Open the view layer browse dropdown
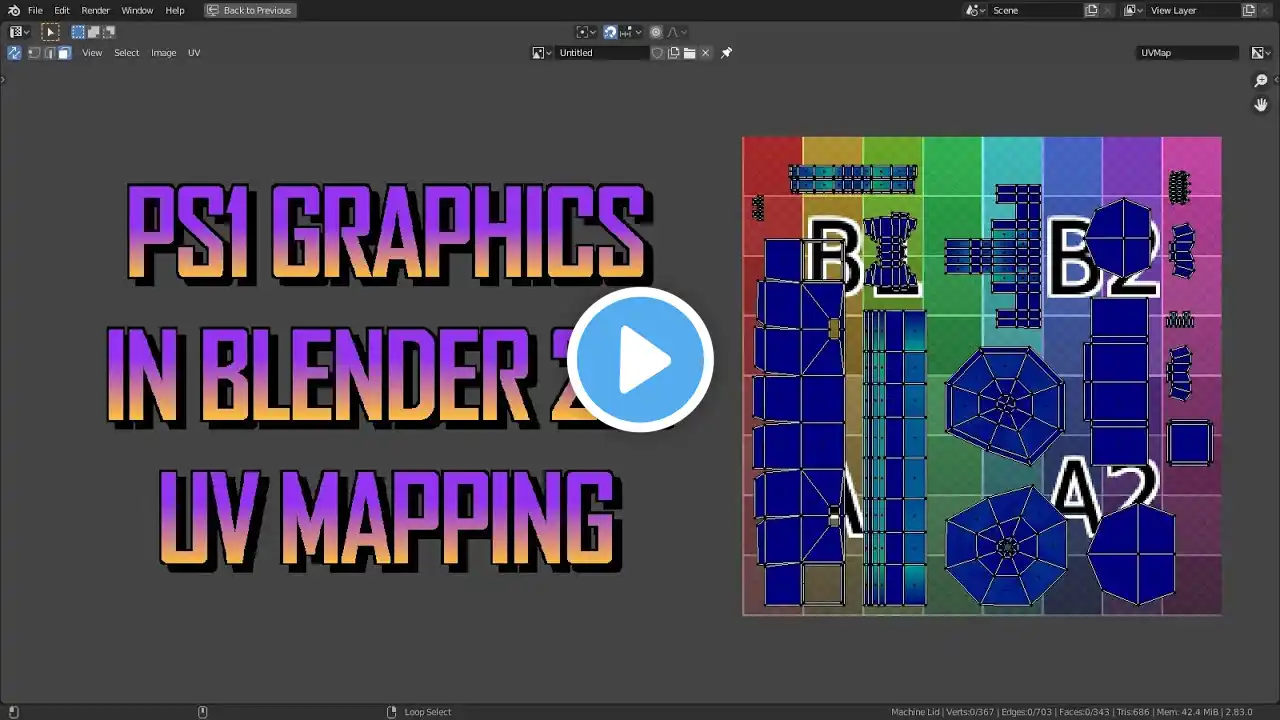Screen dimensions: 1280x720 coord(1134,10)
